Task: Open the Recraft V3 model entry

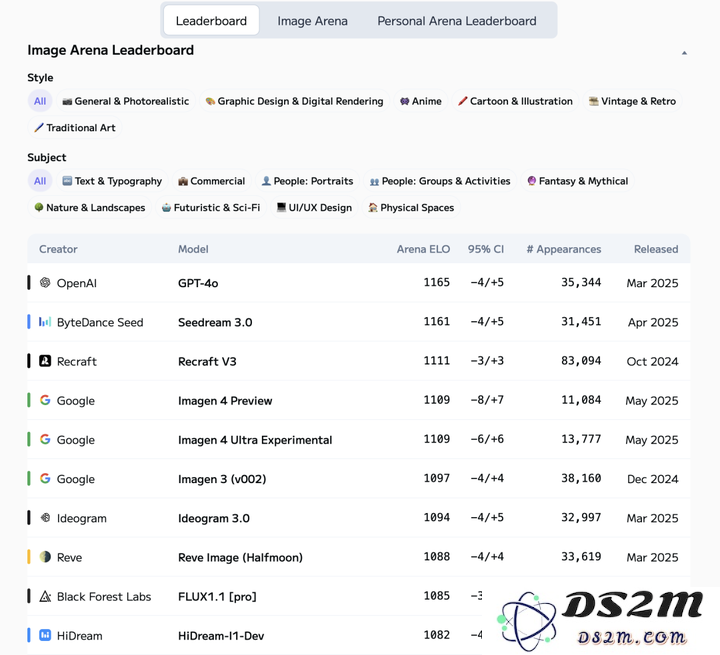Action: coord(207,361)
